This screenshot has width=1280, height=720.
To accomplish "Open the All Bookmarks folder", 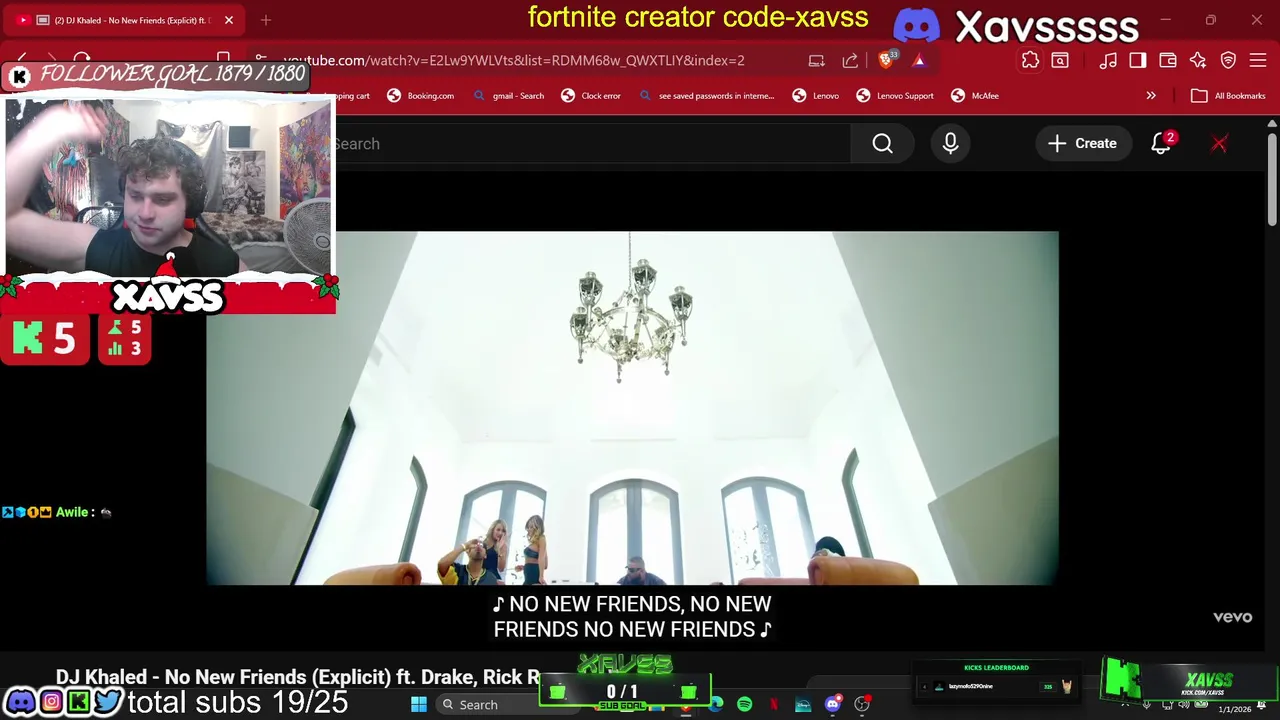I will (x=1228, y=96).
